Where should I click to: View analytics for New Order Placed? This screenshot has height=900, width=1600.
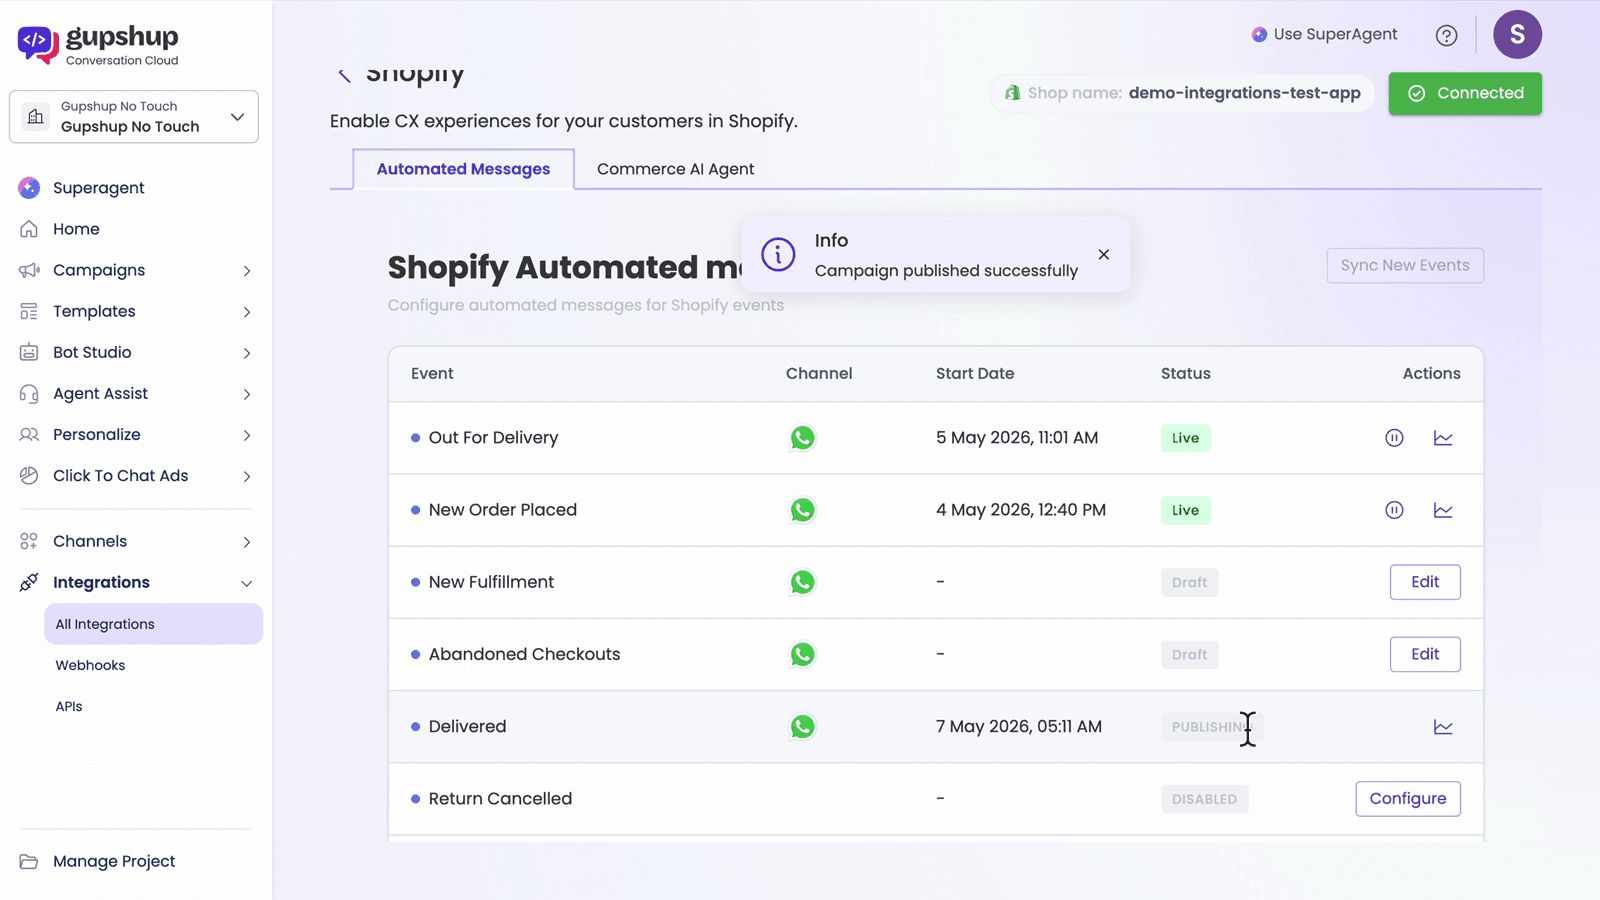[1443, 510]
